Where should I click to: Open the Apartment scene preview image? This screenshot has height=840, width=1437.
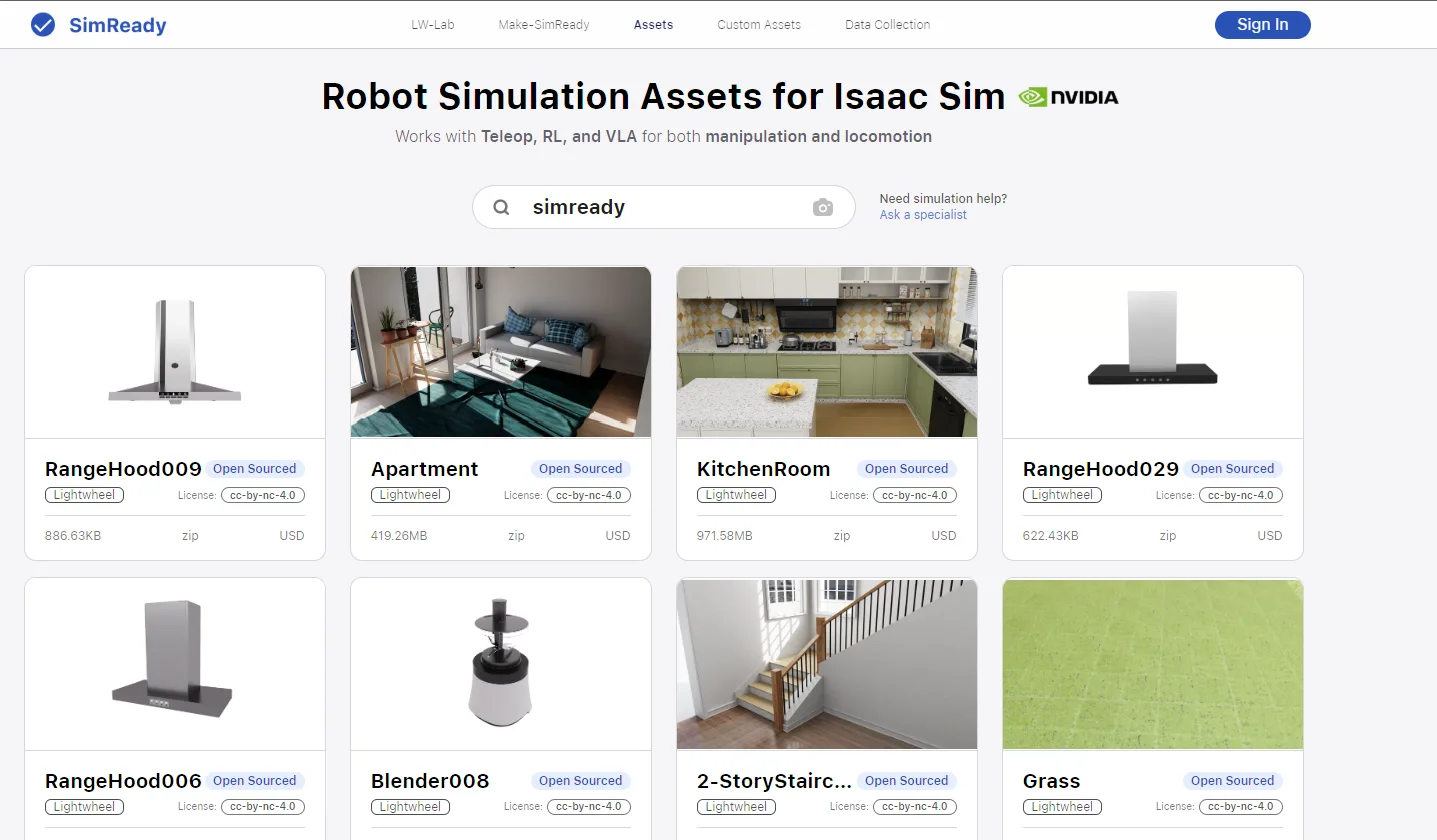point(501,352)
